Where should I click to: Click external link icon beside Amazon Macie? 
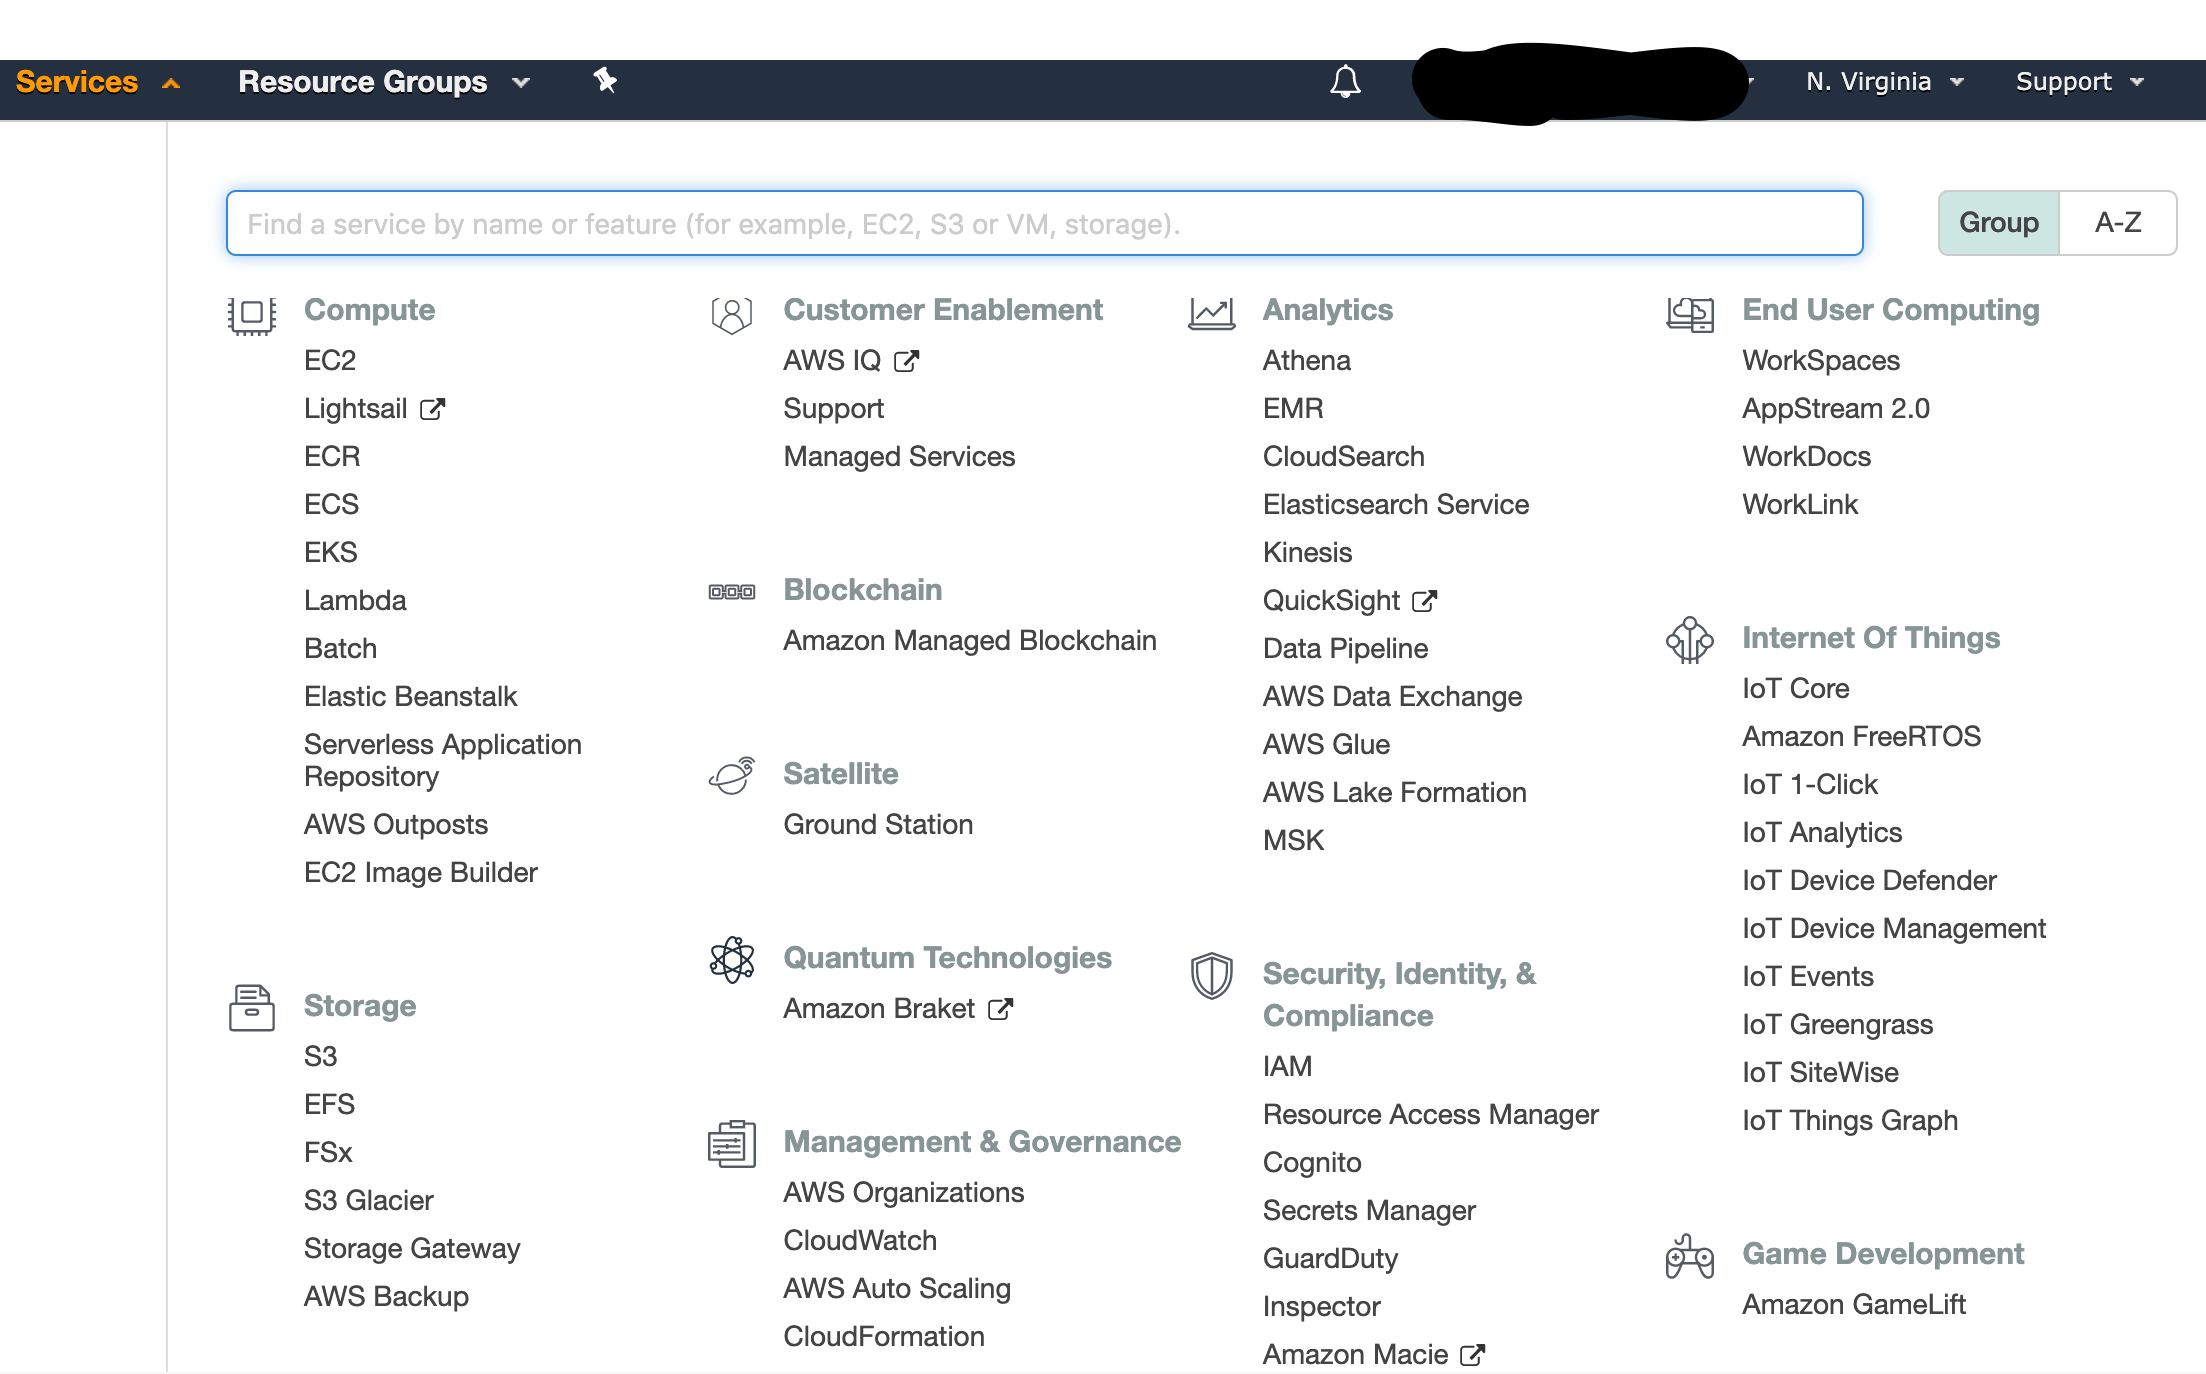click(x=1472, y=1355)
